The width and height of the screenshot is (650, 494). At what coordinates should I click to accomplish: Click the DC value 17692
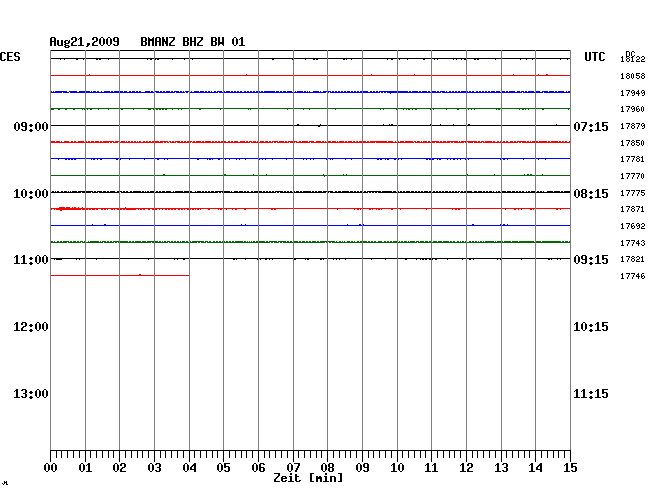pyautogui.click(x=633, y=226)
